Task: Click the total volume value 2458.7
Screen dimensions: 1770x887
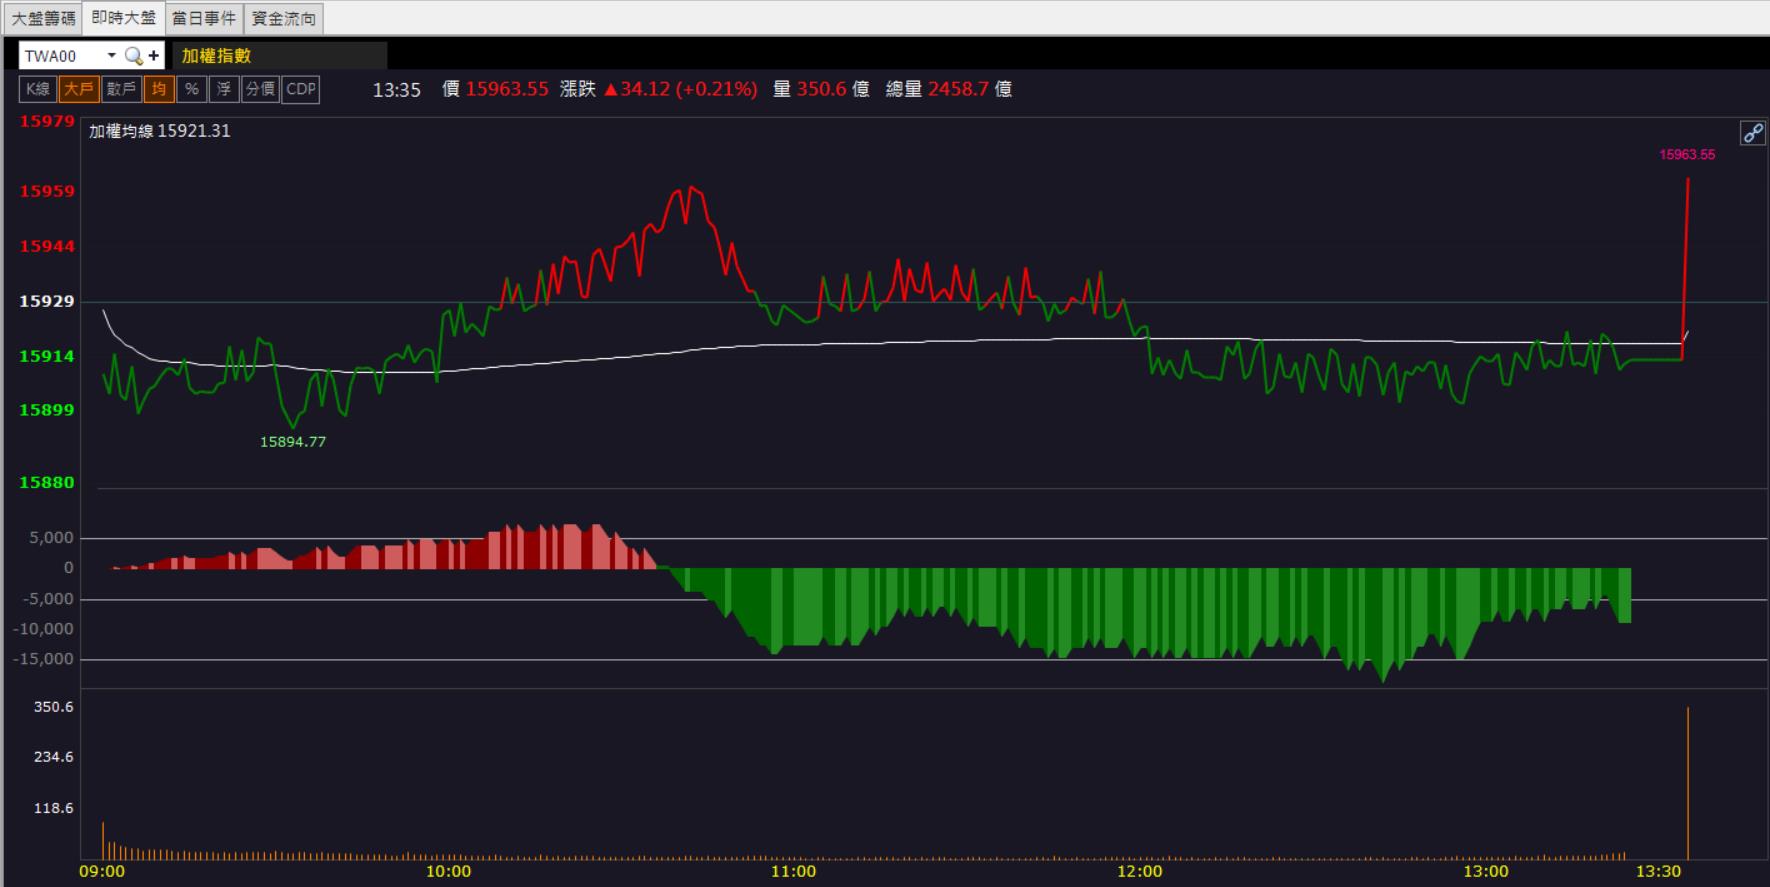Action: [x=958, y=89]
